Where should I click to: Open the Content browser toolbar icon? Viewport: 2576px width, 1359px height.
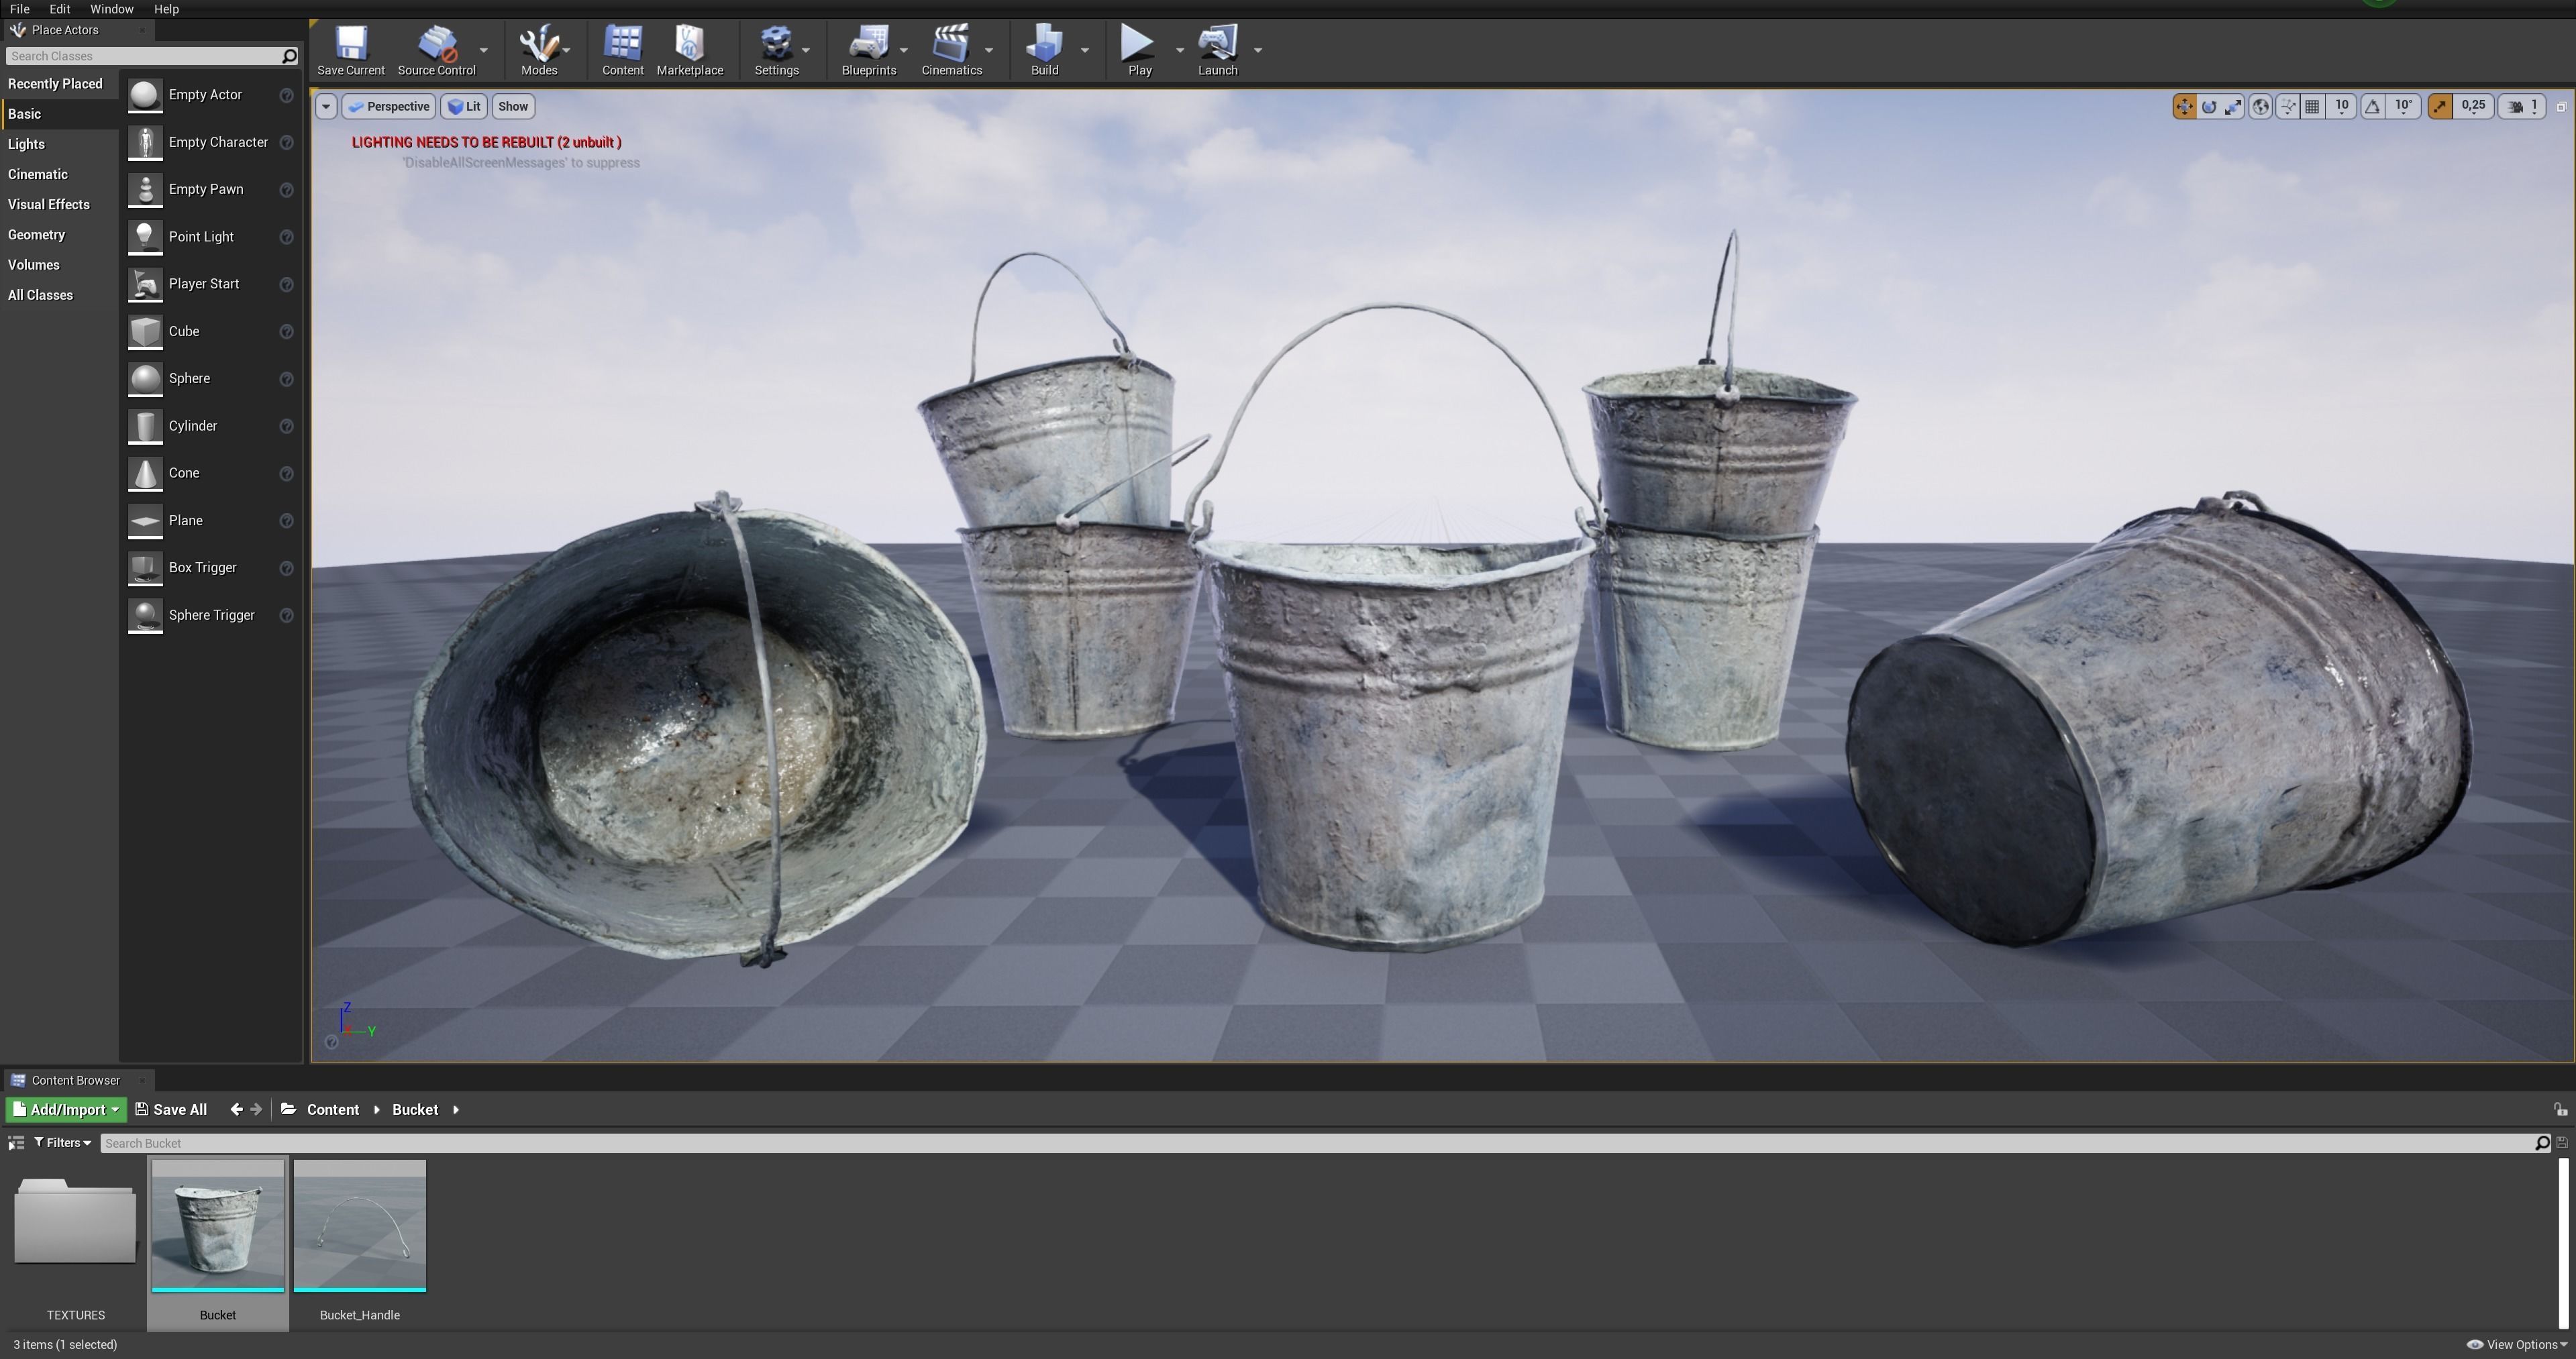pyautogui.click(x=622, y=44)
